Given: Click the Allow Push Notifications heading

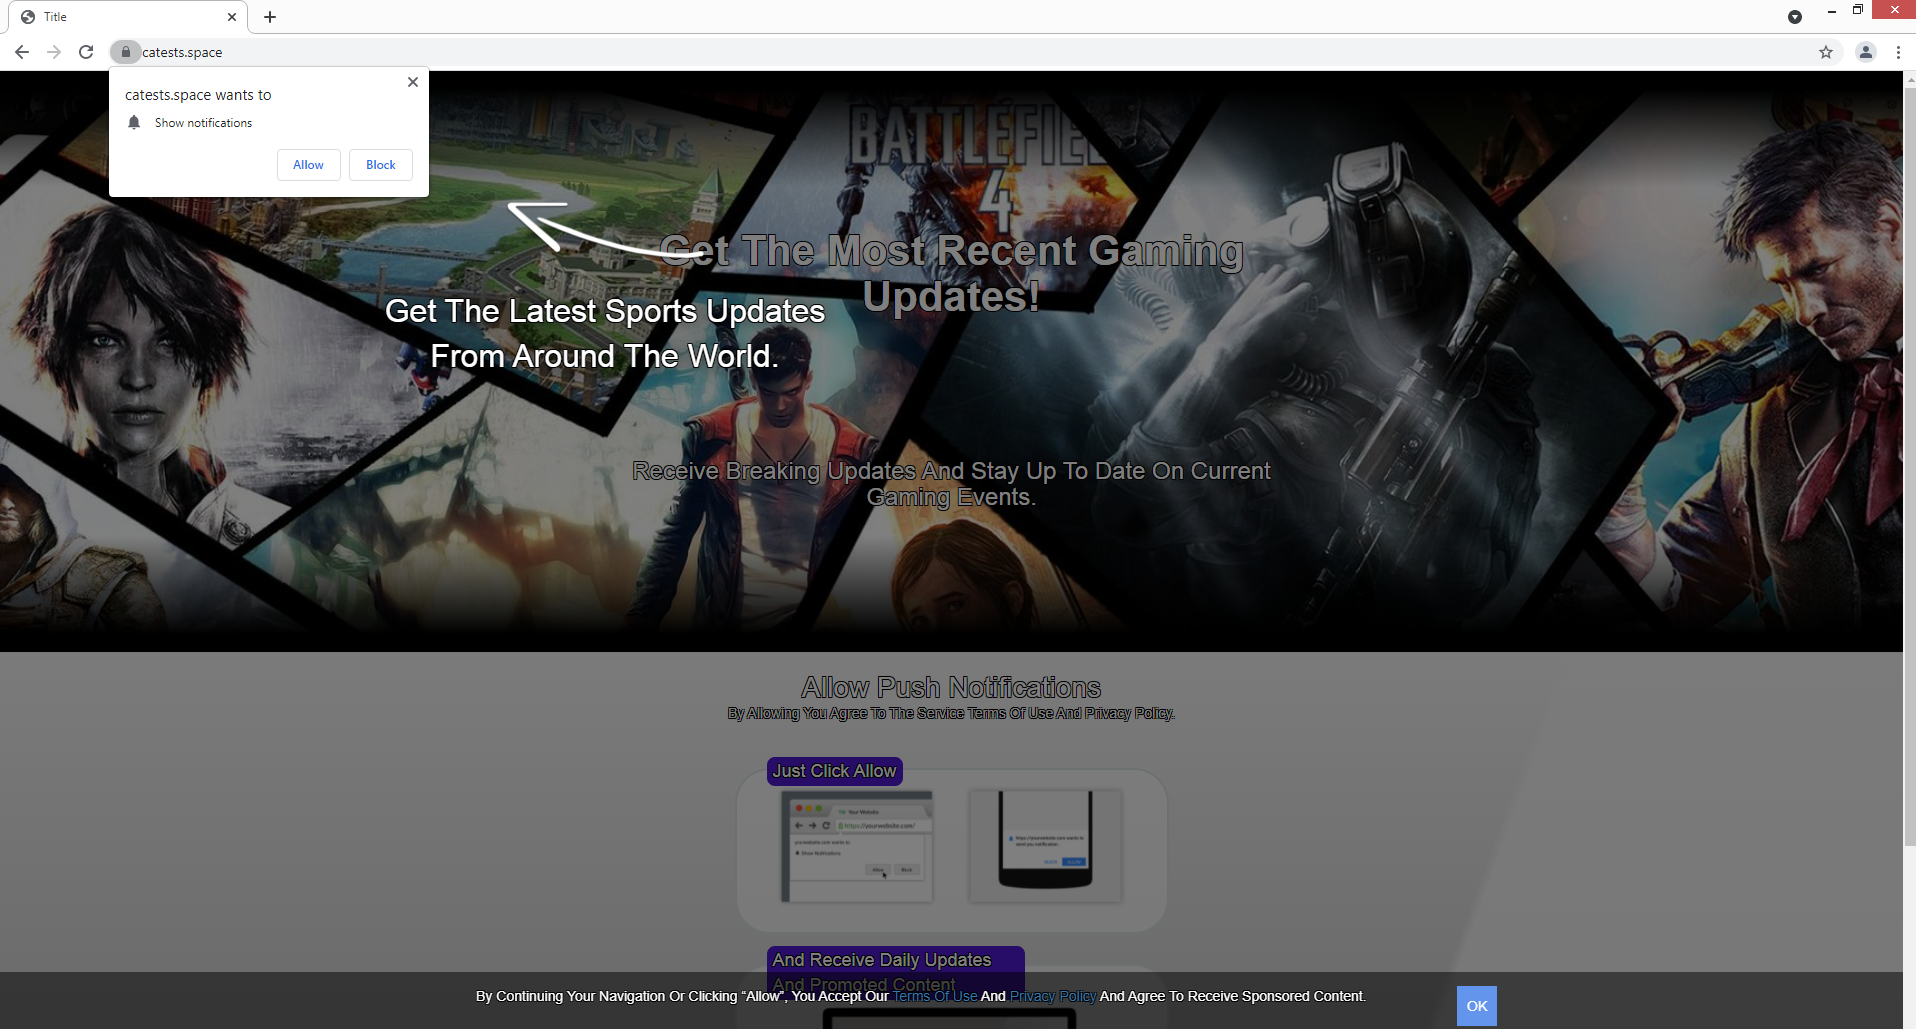Looking at the screenshot, I should [951, 687].
